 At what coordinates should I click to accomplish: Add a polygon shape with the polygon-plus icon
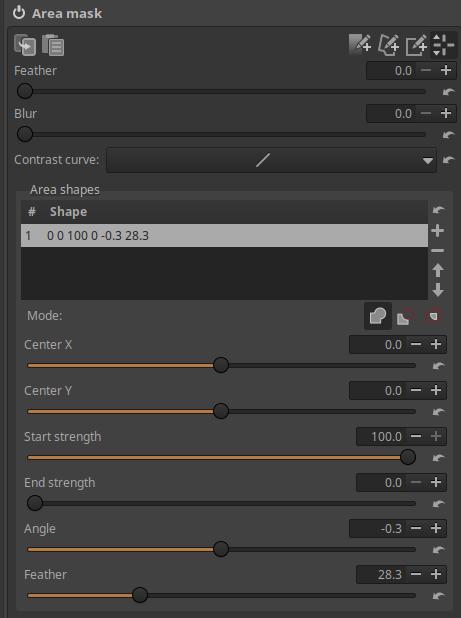click(389, 44)
